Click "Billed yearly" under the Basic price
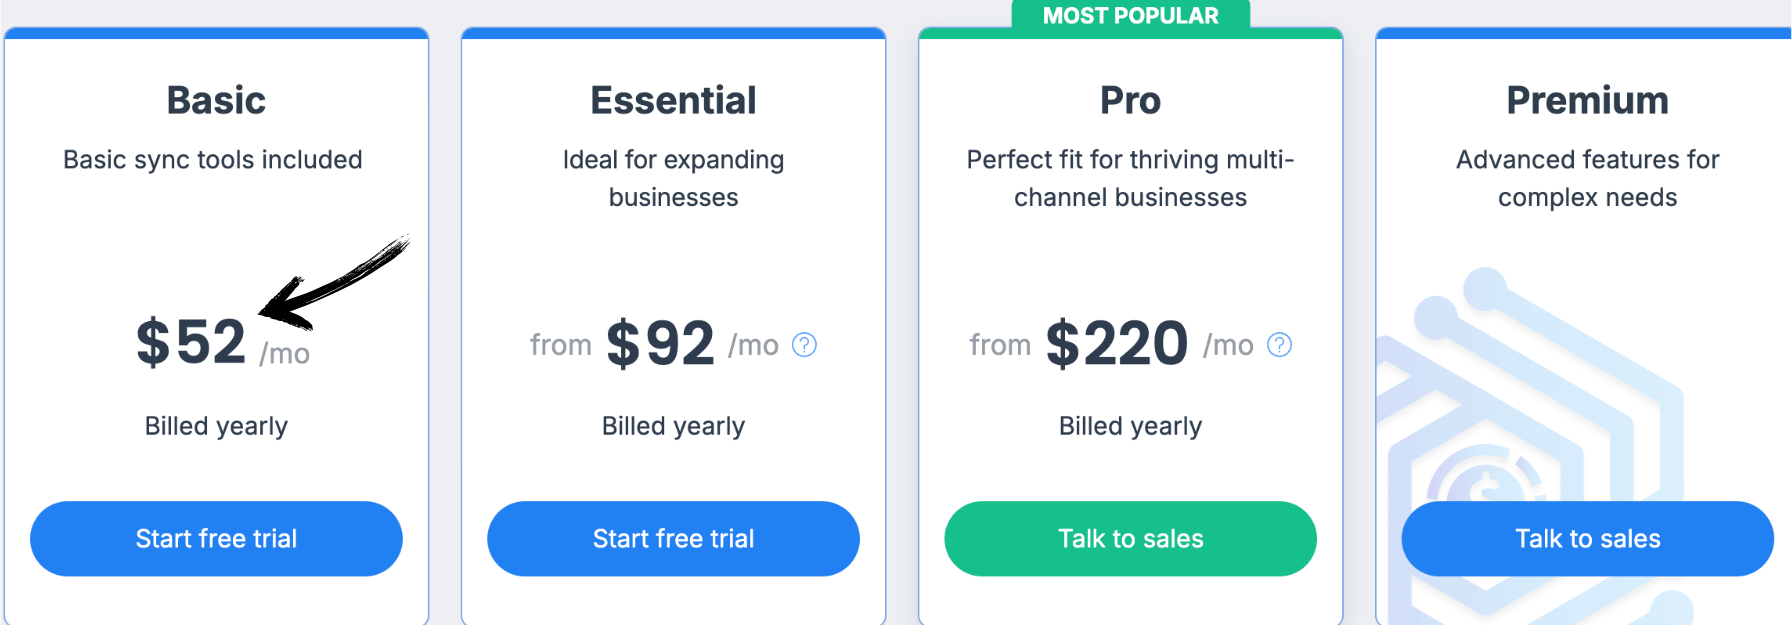 216,426
